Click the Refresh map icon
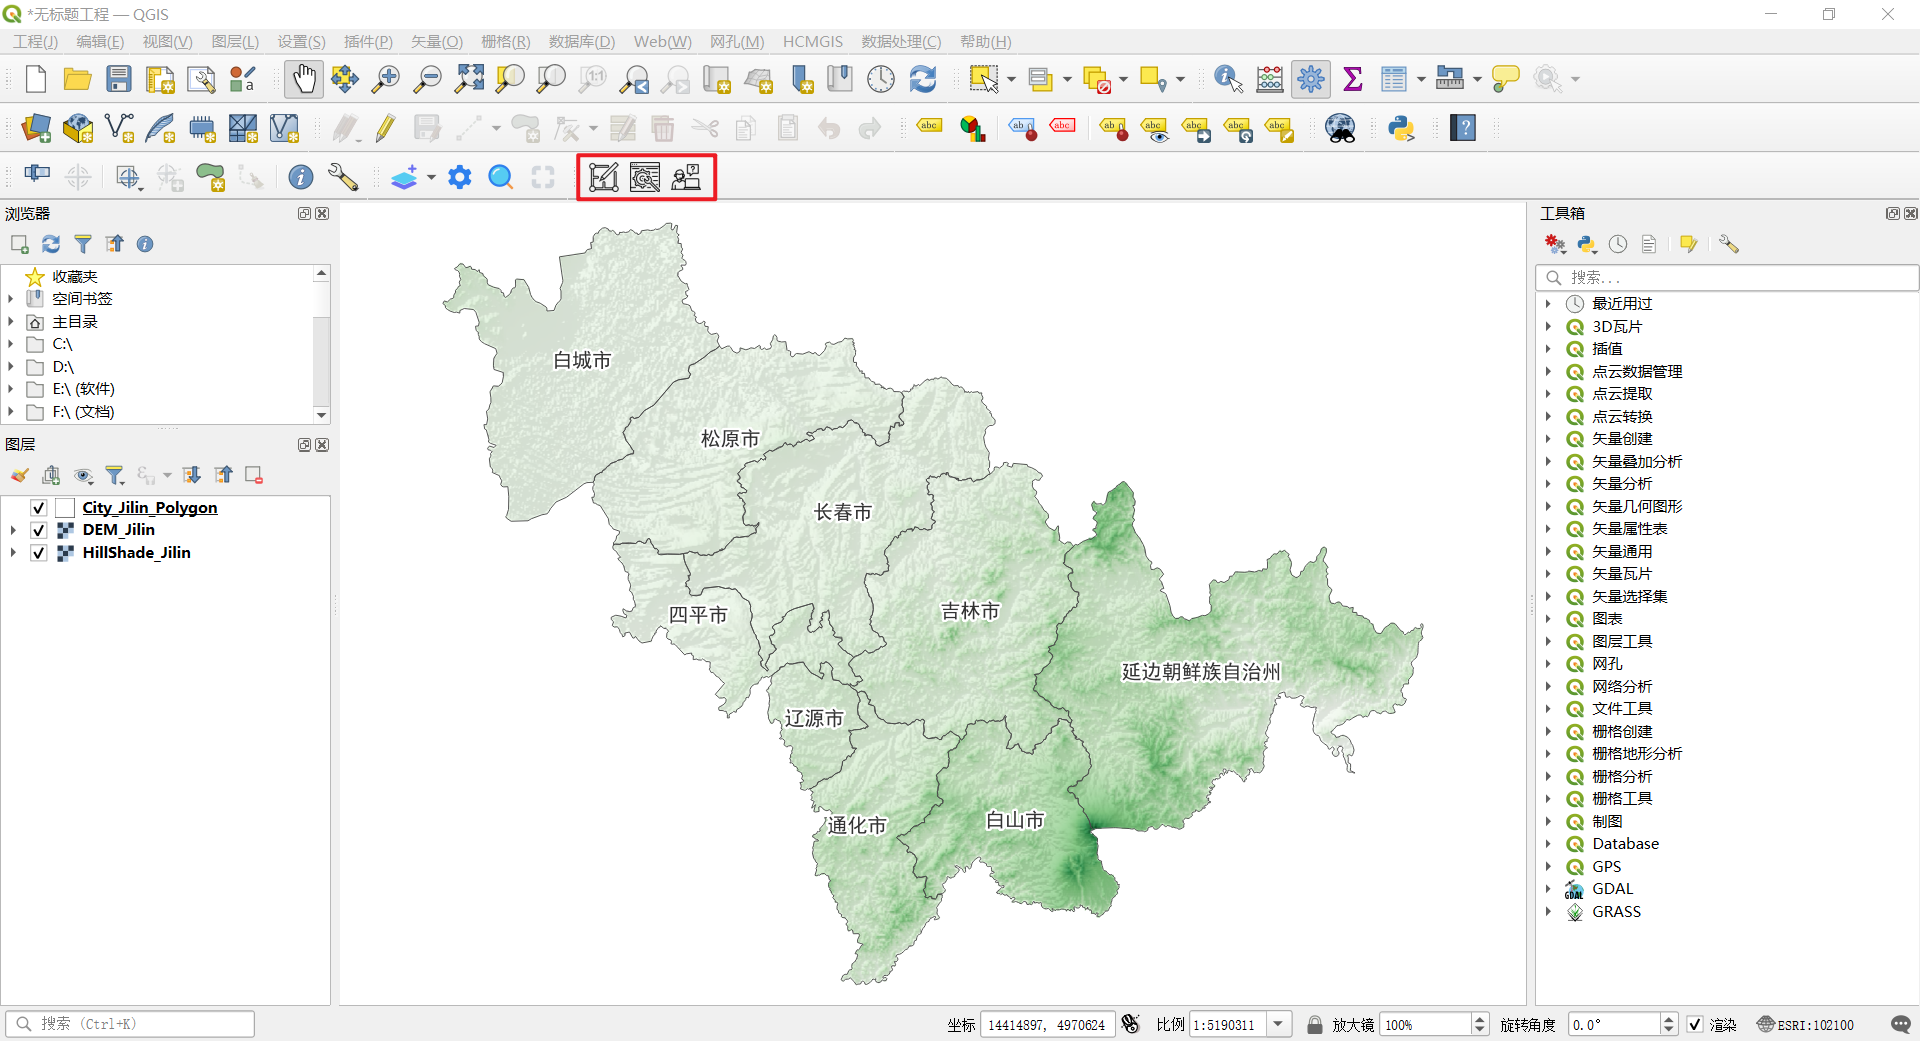Viewport: 1920px width, 1041px height. pyautogui.click(x=922, y=79)
